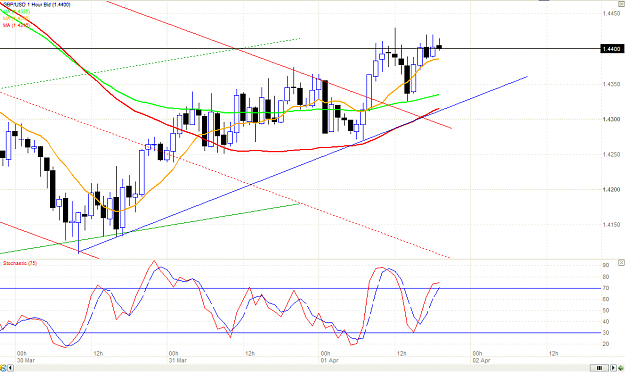
Task: Click the 1.4250 price axis label
Action: 611,154
